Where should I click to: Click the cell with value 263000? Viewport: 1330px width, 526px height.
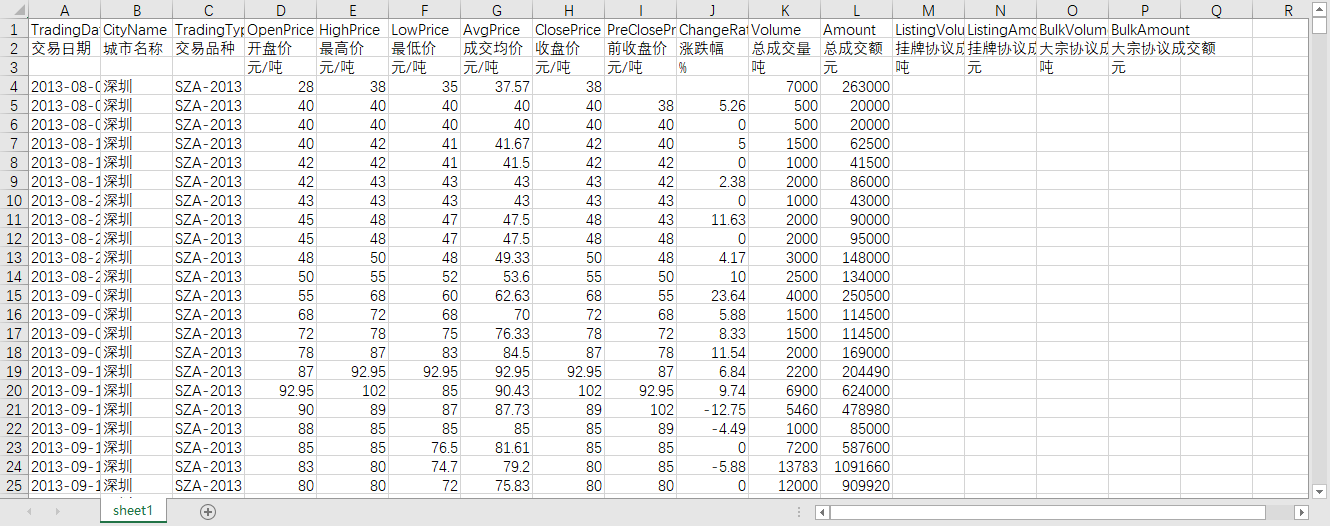[x=856, y=86]
